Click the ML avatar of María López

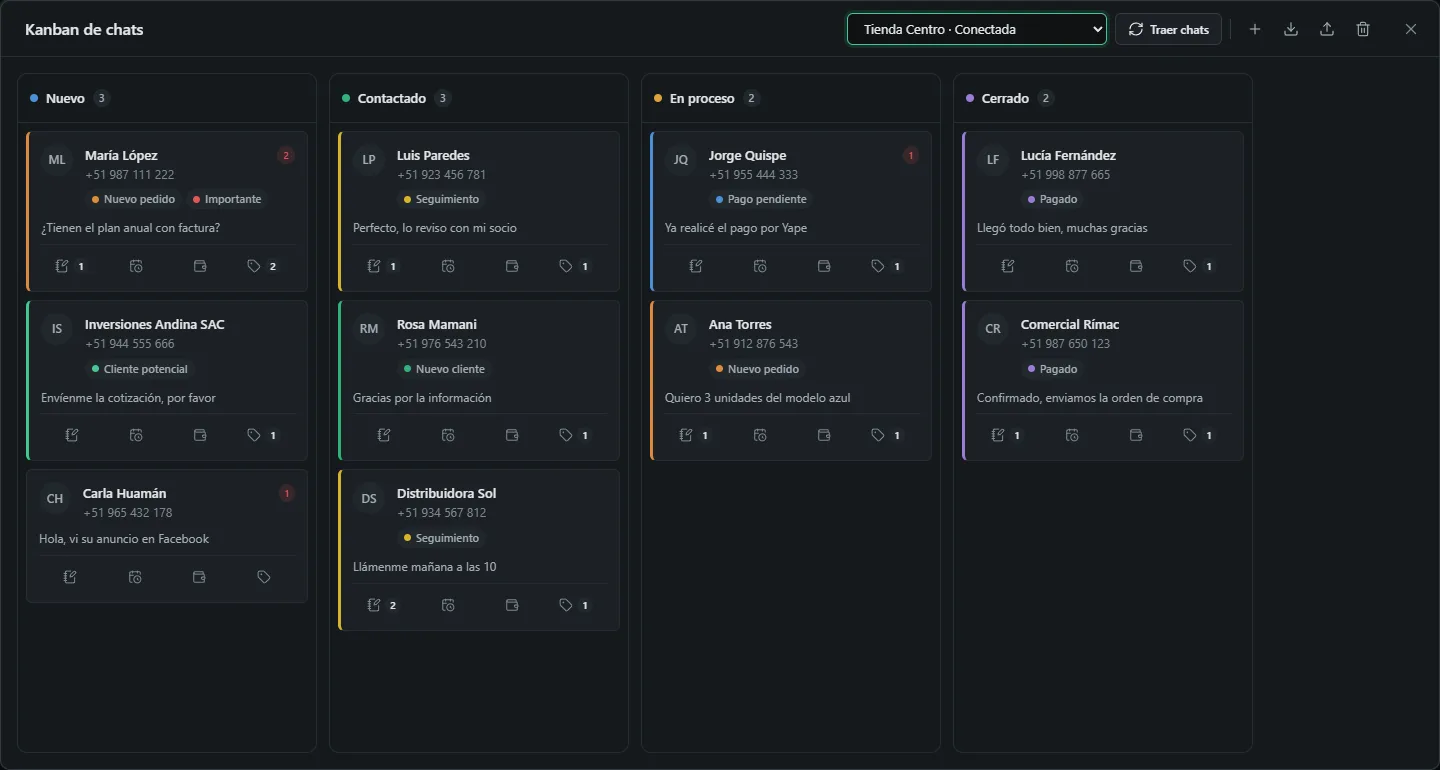pos(57,160)
